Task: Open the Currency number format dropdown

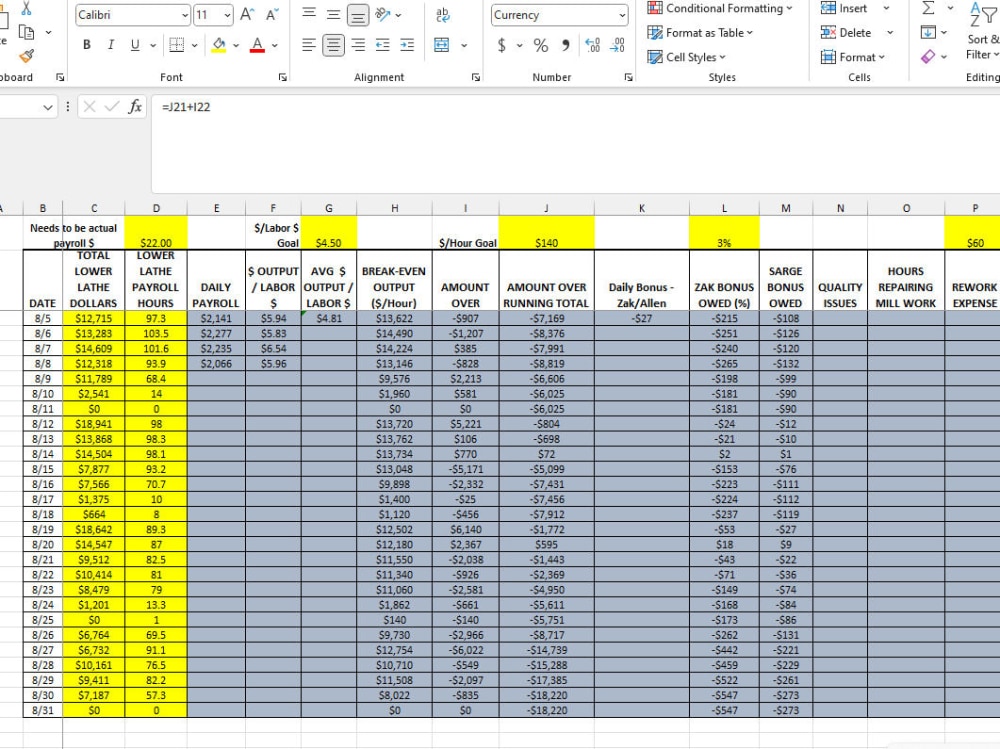Action: [x=622, y=15]
